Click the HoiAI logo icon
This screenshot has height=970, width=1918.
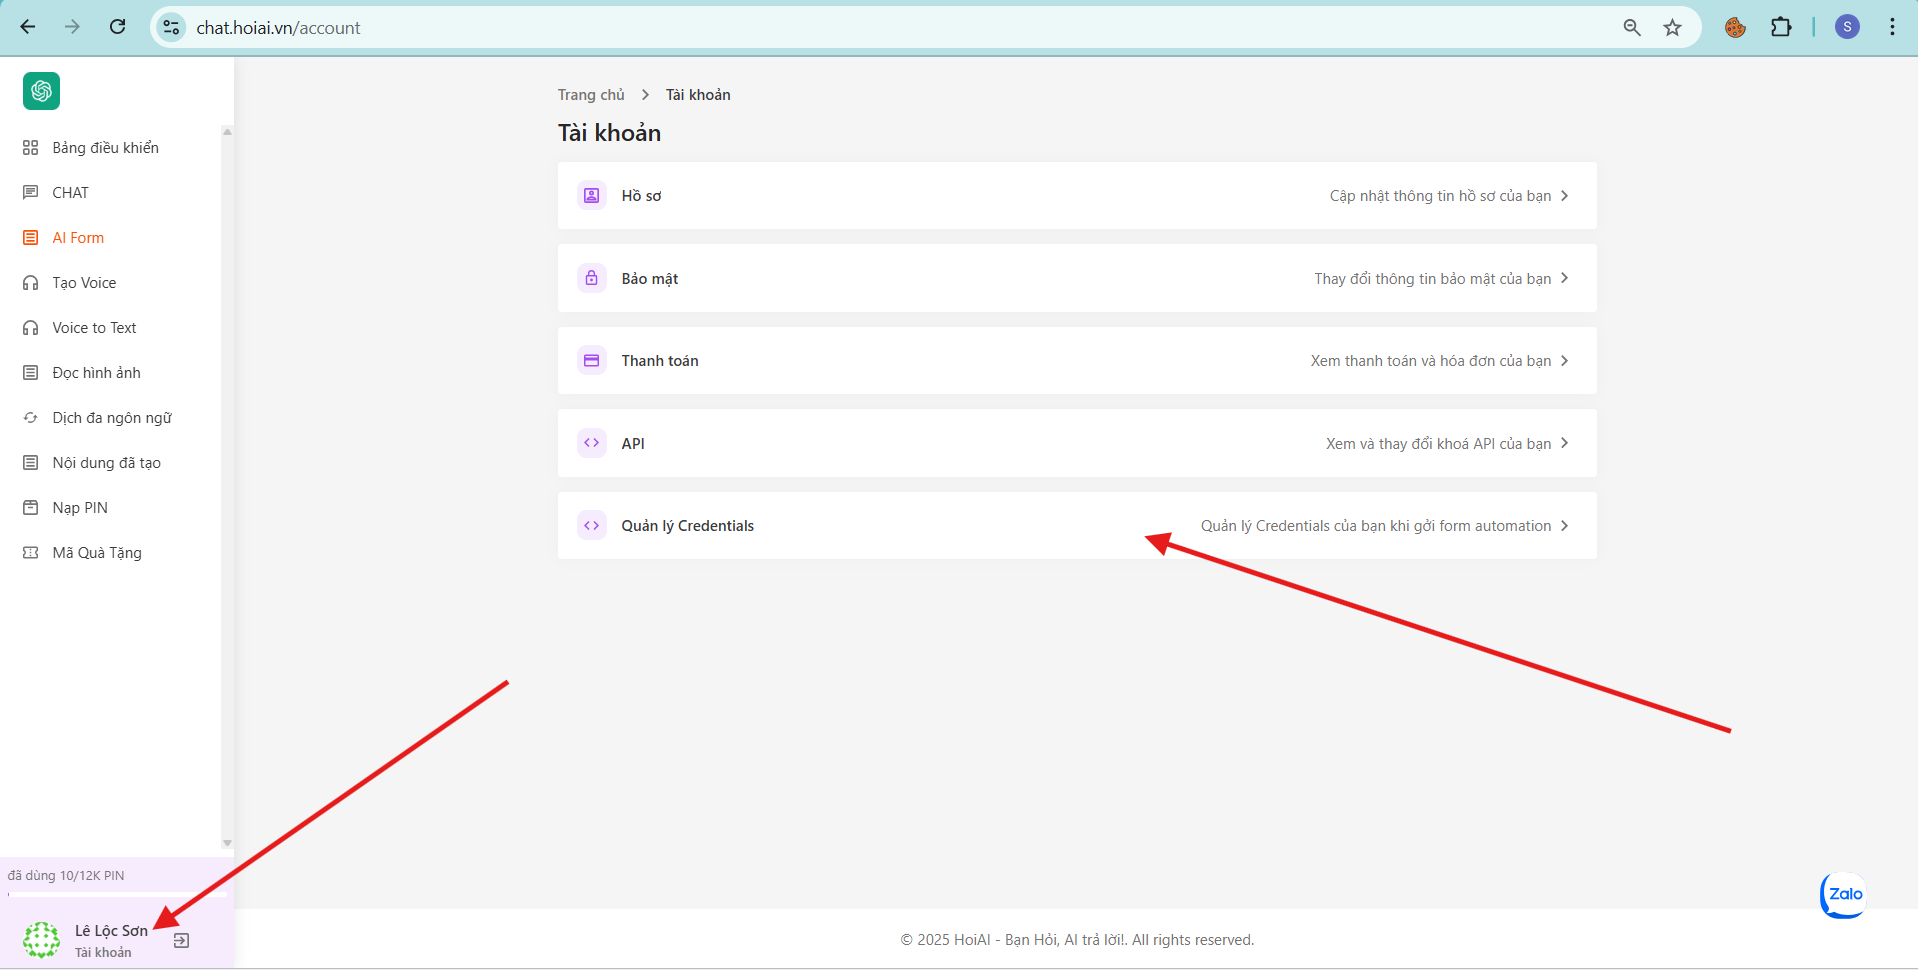tap(41, 91)
